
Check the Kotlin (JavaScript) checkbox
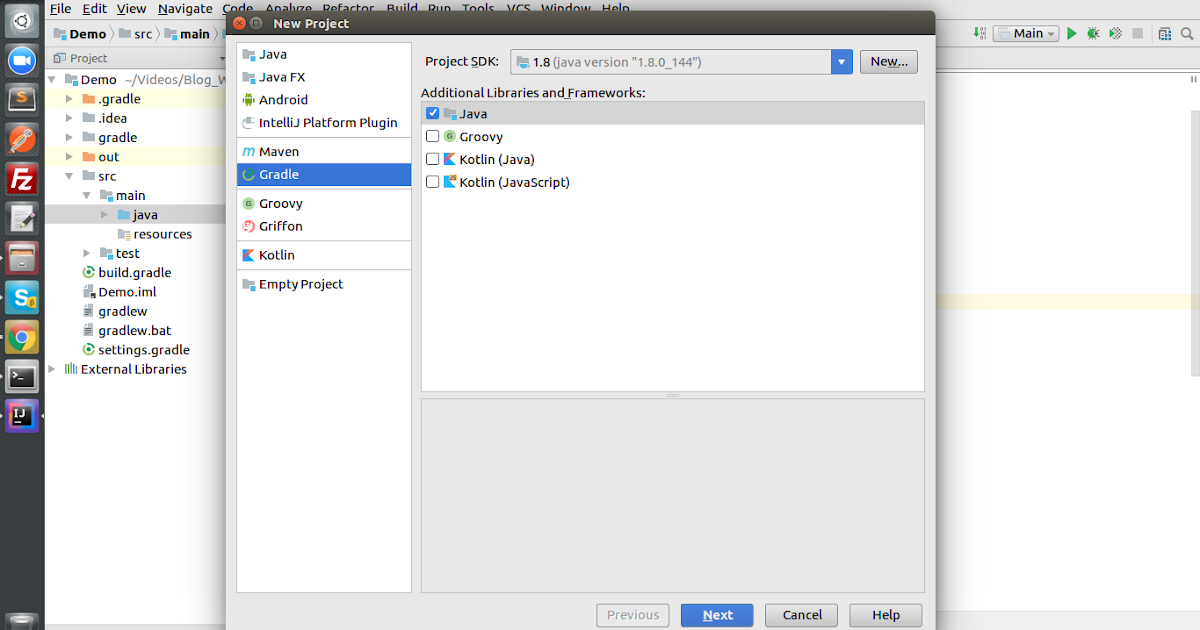tap(433, 182)
